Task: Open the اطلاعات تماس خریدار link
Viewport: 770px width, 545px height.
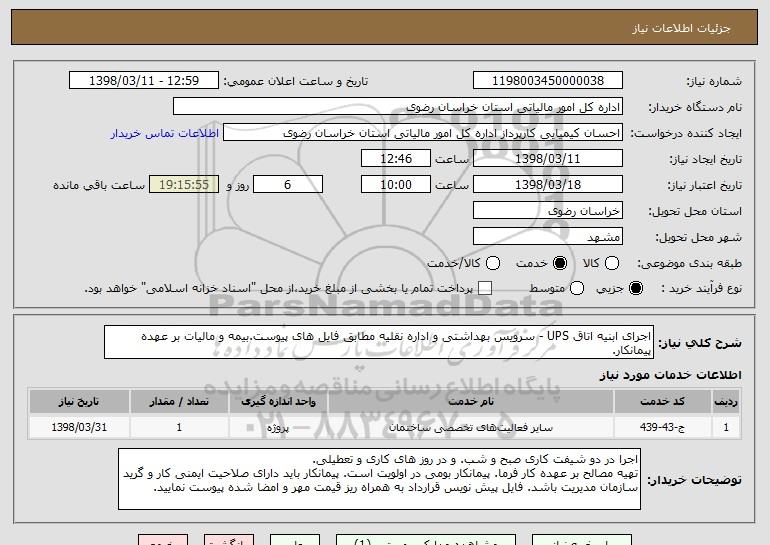Action: pos(165,133)
